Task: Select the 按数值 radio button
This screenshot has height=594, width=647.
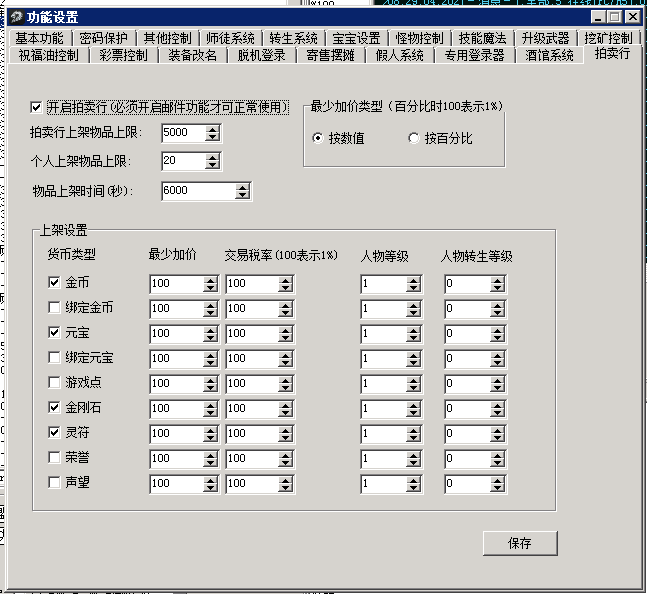Action: click(x=317, y=138)
